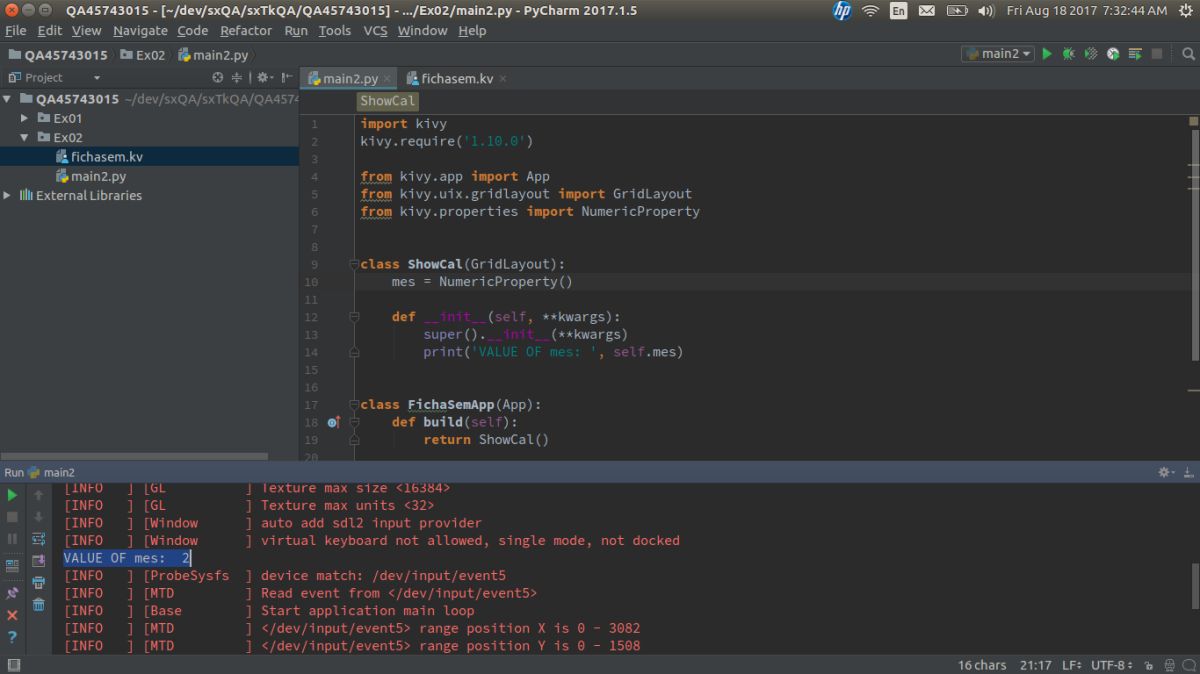Image resolution: width=1200 pixels, height=674 pixels.
Task: Click the ShowCal breadcrumb label
Action: pyautogui.click(x=387, y=101)
